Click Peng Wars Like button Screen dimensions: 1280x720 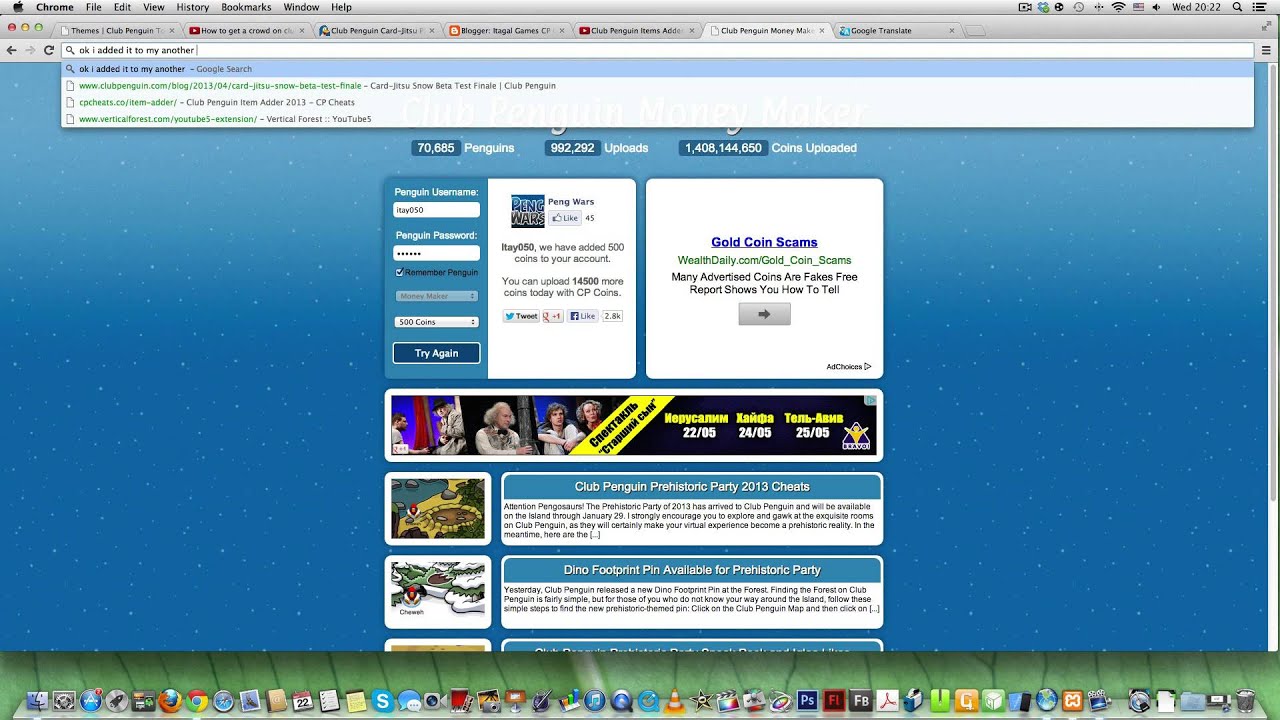click(x=564, y=218)
